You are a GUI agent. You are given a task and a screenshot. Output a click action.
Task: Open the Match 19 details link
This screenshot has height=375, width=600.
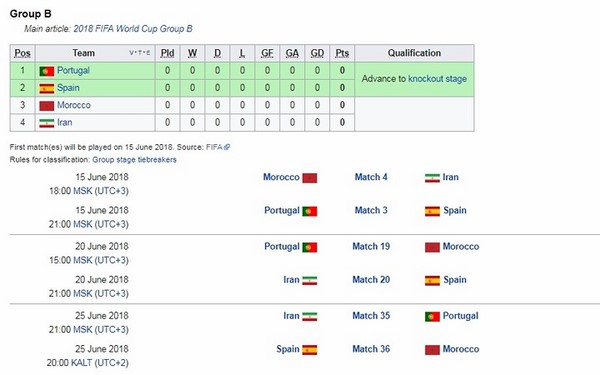pyautogui.click(x=371, y=246)
